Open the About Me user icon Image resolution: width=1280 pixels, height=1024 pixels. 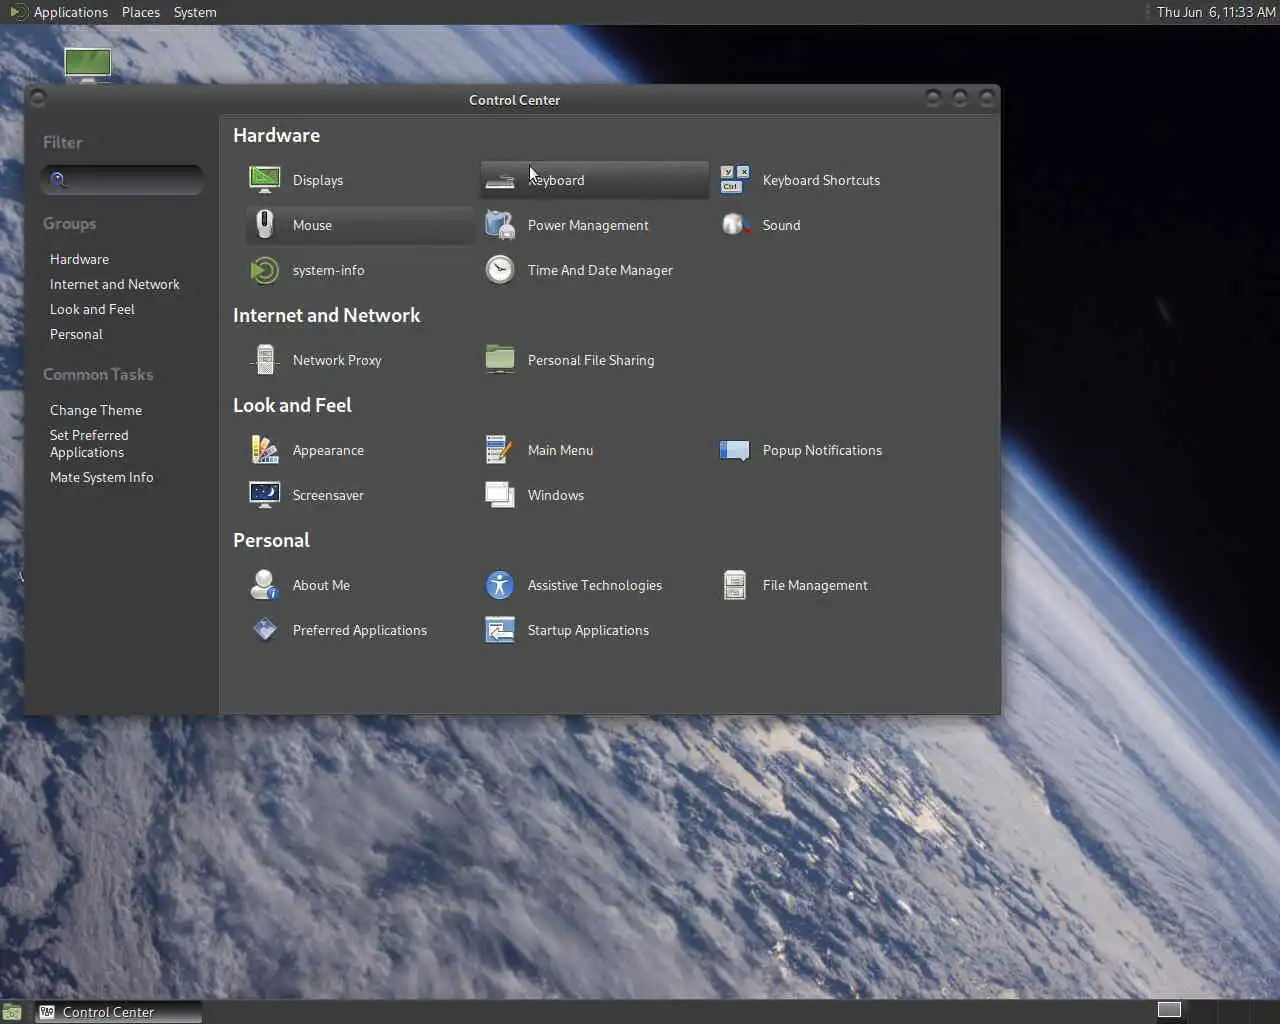pyautogui.click(x=265, y=585)
